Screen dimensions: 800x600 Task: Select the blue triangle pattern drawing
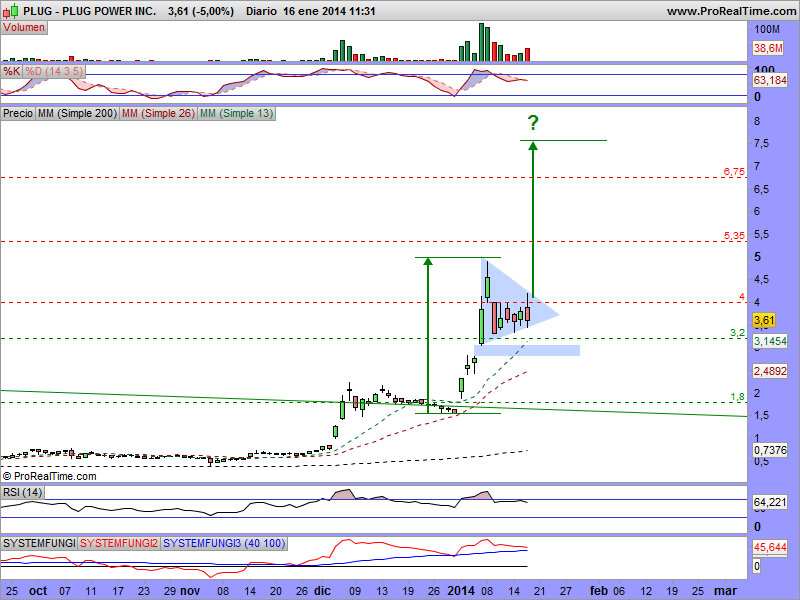coord(513,306)
